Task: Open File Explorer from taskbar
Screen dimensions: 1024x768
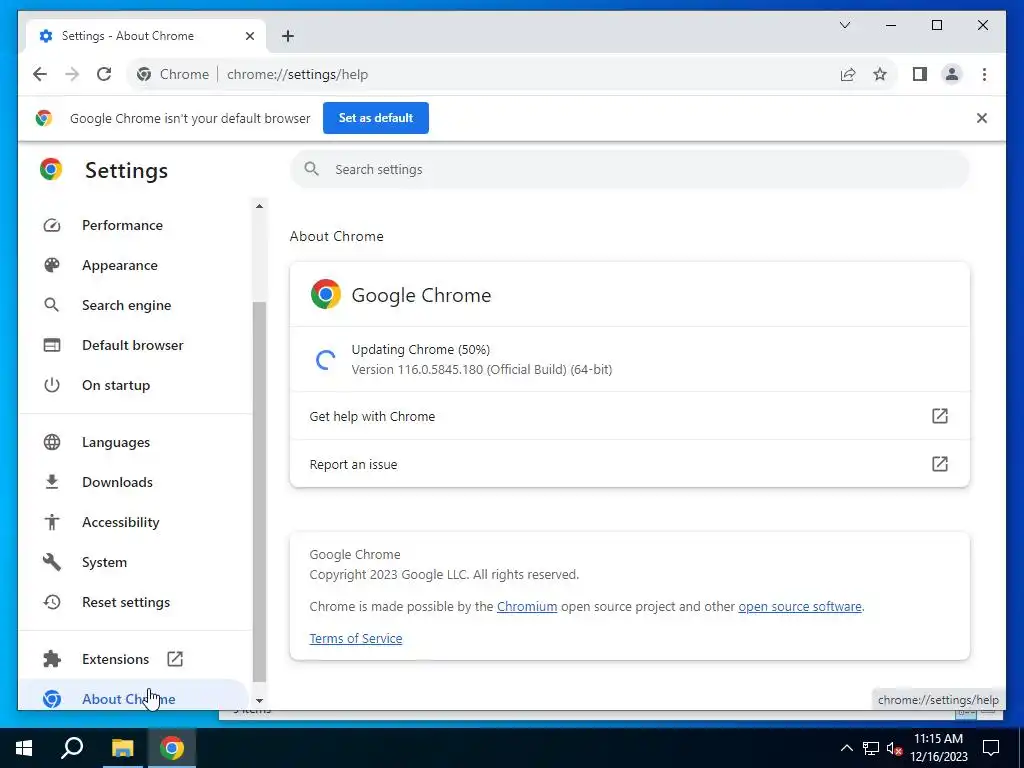Action: pyautogui.click(x=122, y=748)
